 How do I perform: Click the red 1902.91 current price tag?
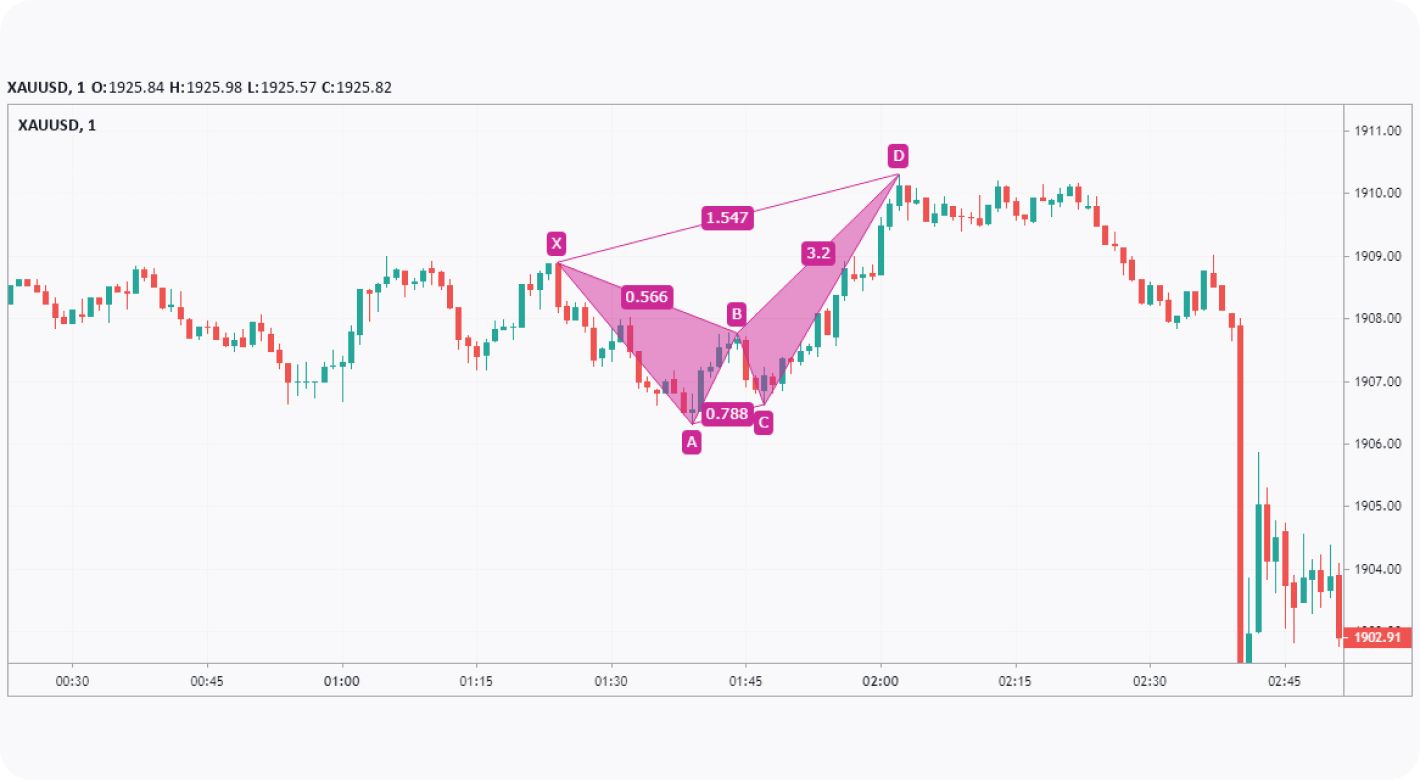click(x=1380, y=636)
